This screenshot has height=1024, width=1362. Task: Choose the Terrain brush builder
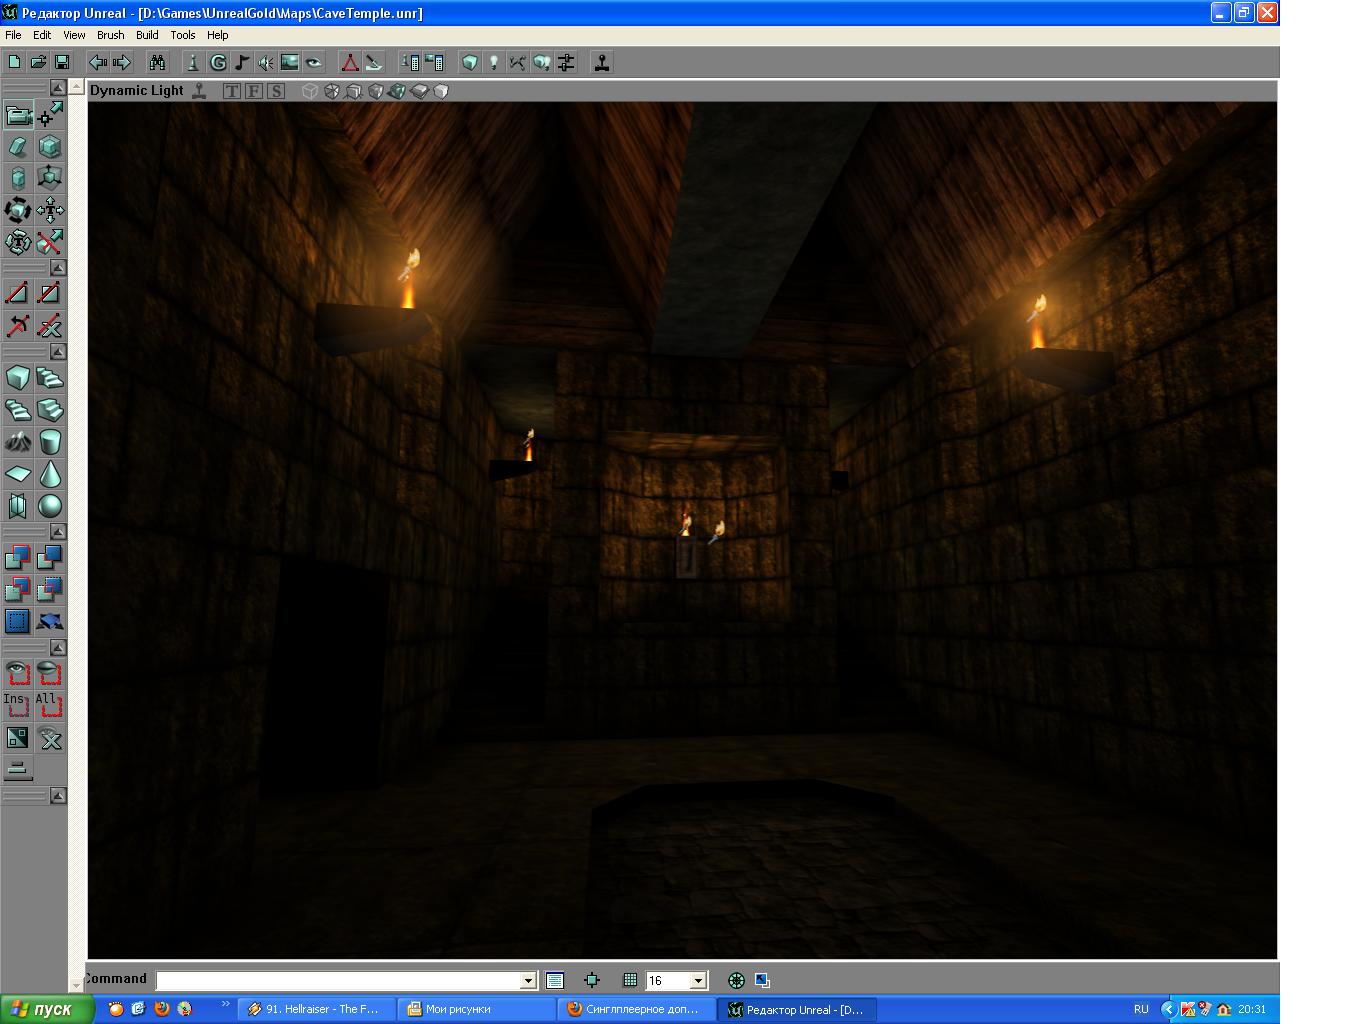click(x=18, y=442)
